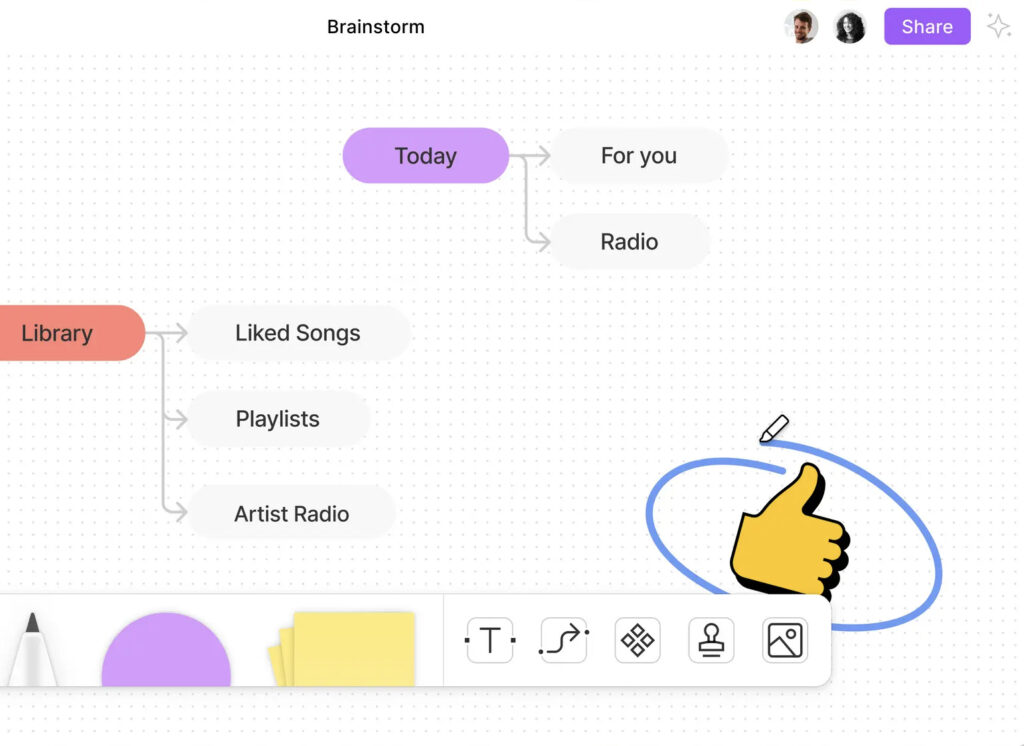Select the purple Today node
Image resolution: width=1024 pixels, height=746 pixels.
coord(426,156)
